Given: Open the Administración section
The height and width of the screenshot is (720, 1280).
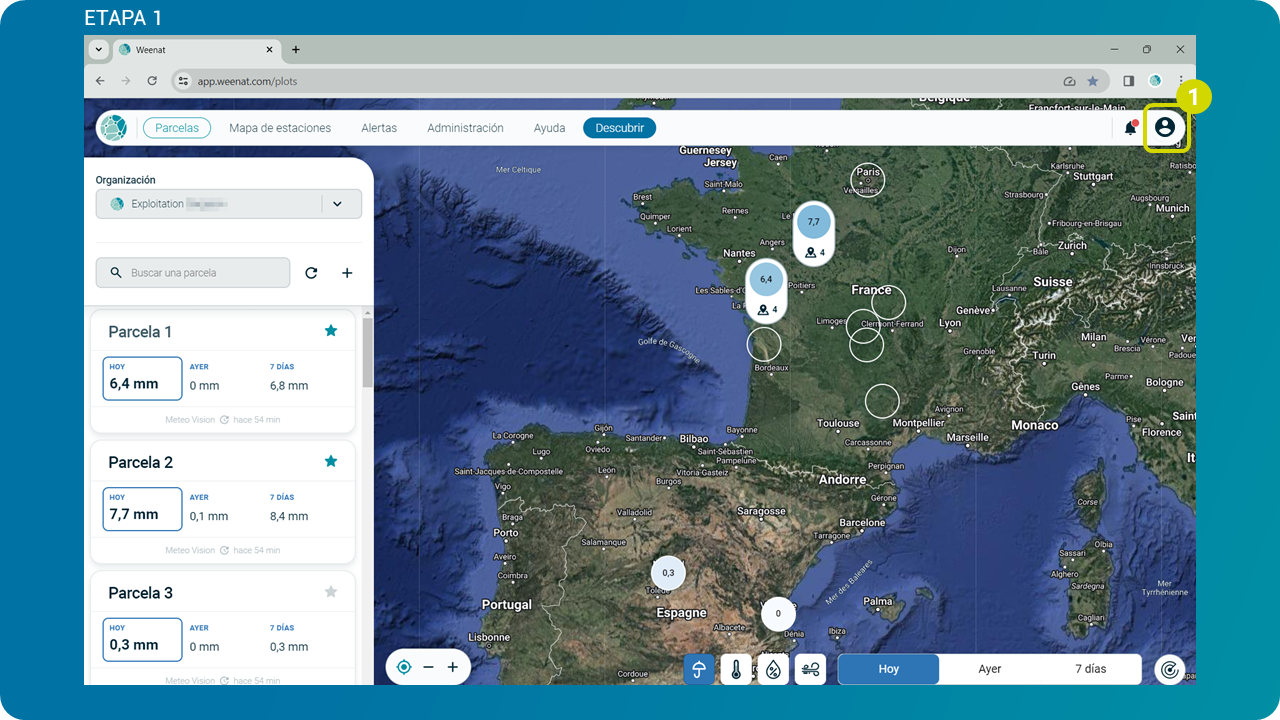Looking at the screenshot, I should tap(465, 128).
